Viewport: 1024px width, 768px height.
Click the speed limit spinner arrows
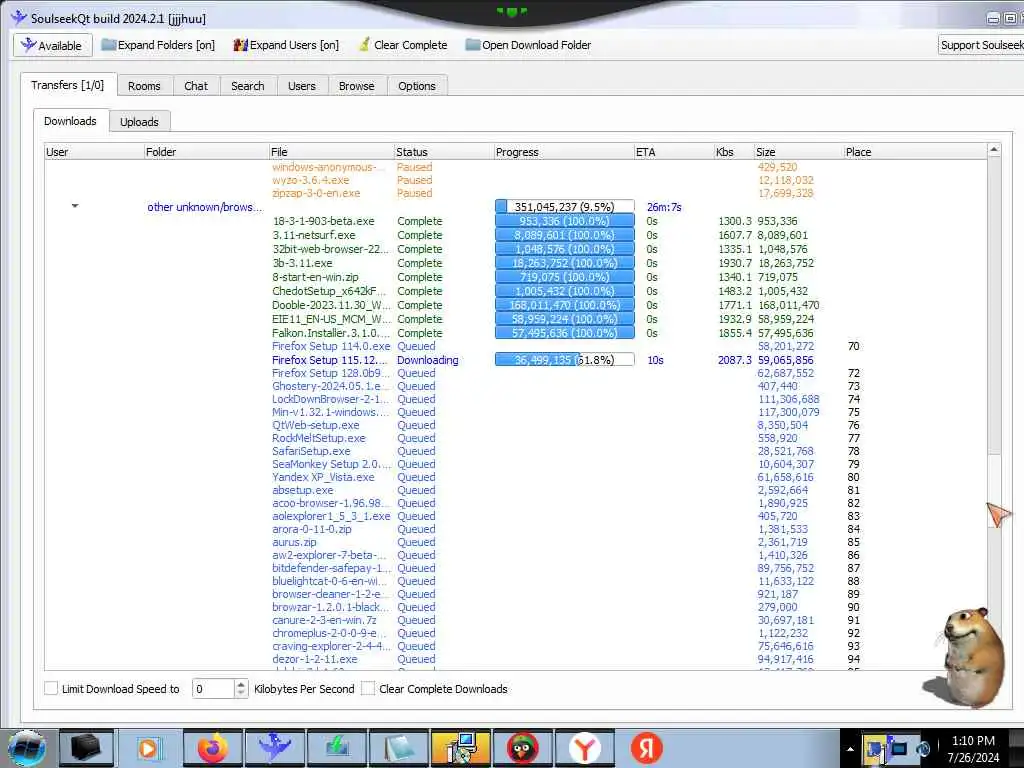pos(241,688)
